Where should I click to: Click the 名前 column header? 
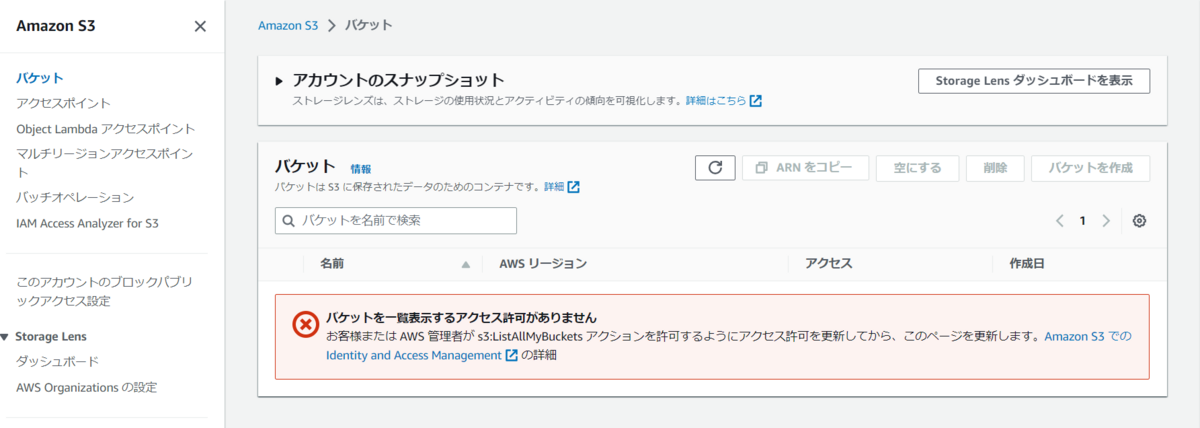coord(332,265)
